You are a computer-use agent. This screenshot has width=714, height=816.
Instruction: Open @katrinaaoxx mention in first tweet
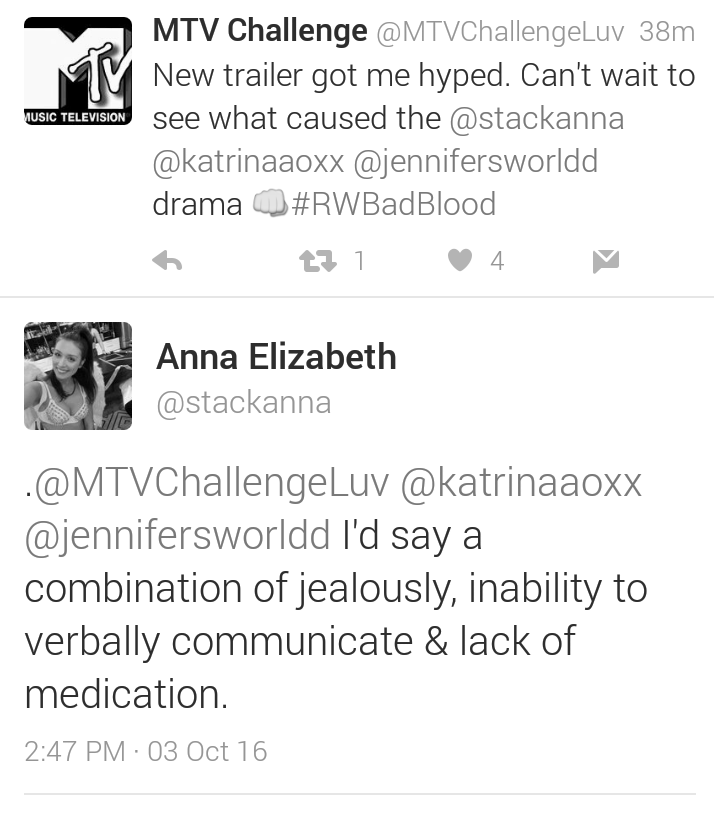click(x=248, y=161)
